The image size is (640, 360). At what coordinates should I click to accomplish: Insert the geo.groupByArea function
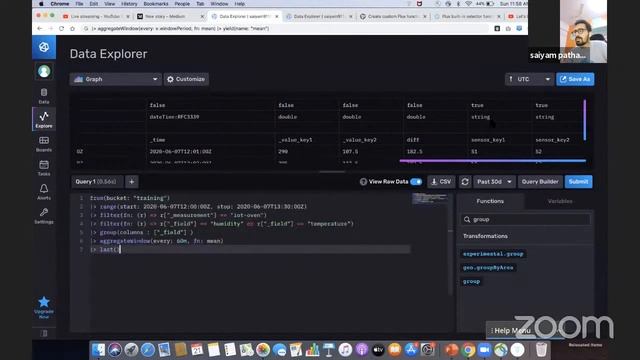(488, 268)
